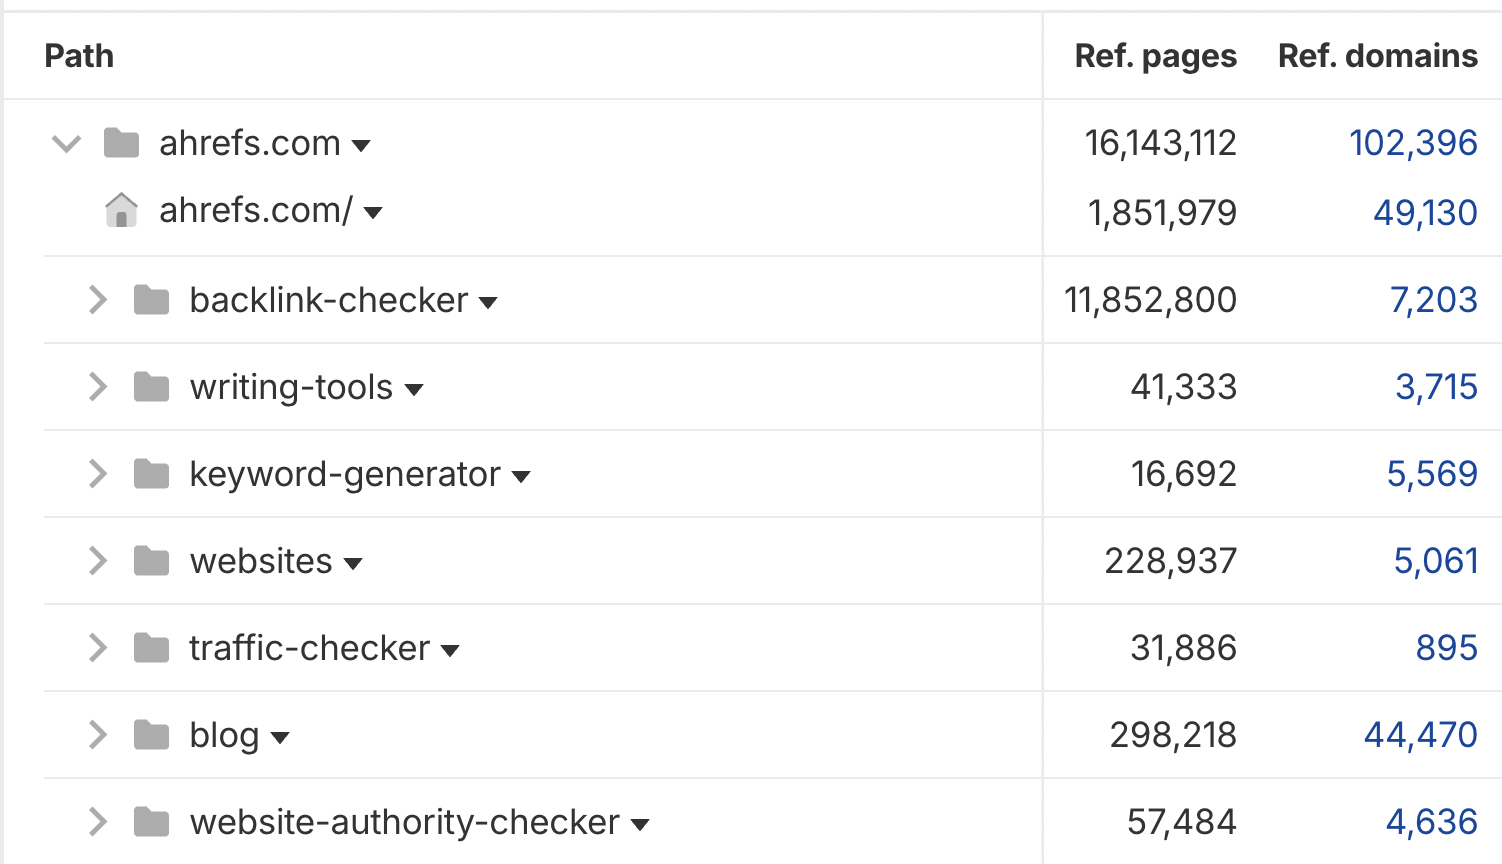
Task: Open the 102,396 referring domains link
Action: click(1413, 143)
